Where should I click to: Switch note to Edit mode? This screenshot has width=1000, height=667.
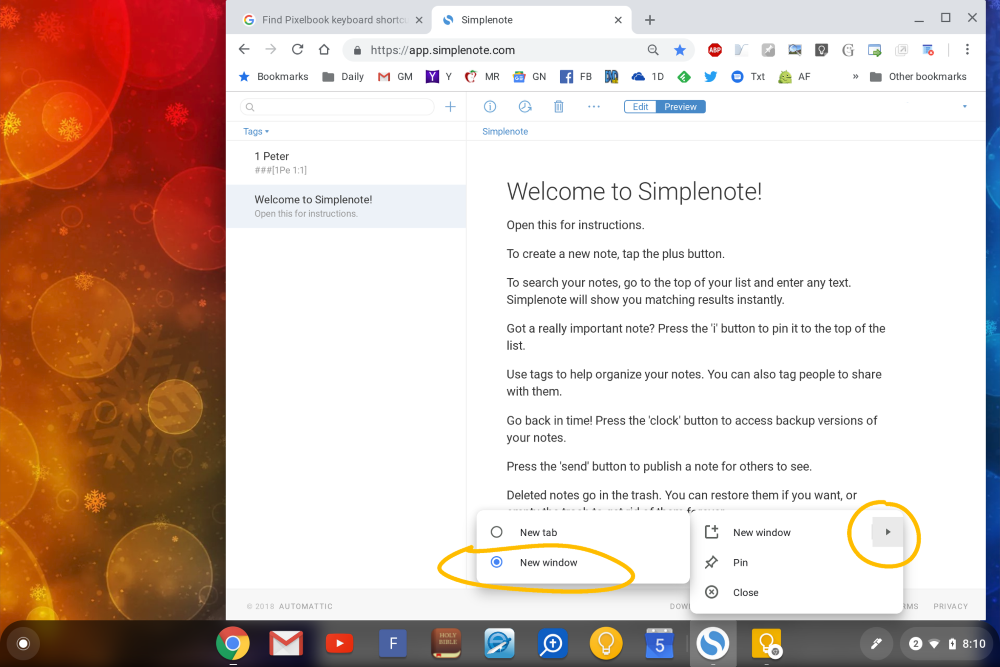tap(640, 106)
